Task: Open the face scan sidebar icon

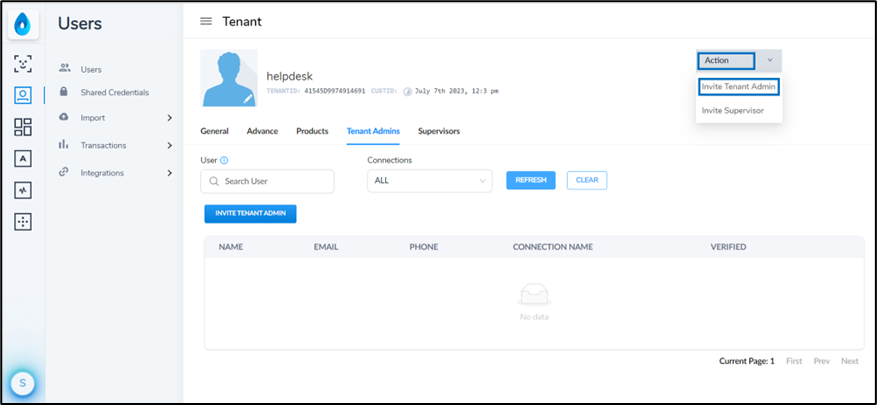Action: coord(23,64)
